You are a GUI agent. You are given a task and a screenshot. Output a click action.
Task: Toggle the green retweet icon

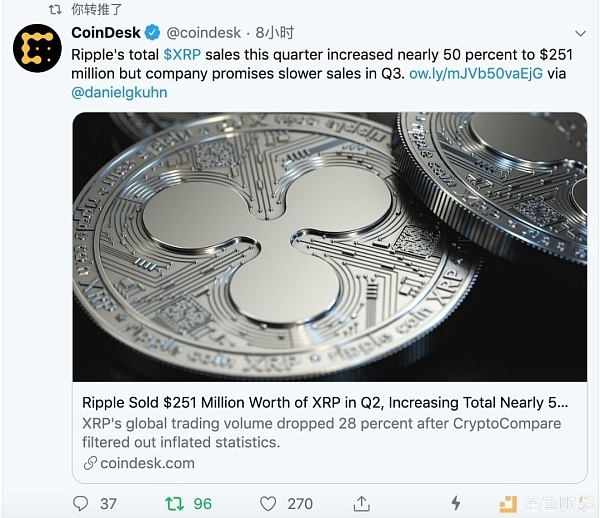[x=174, y=503]
